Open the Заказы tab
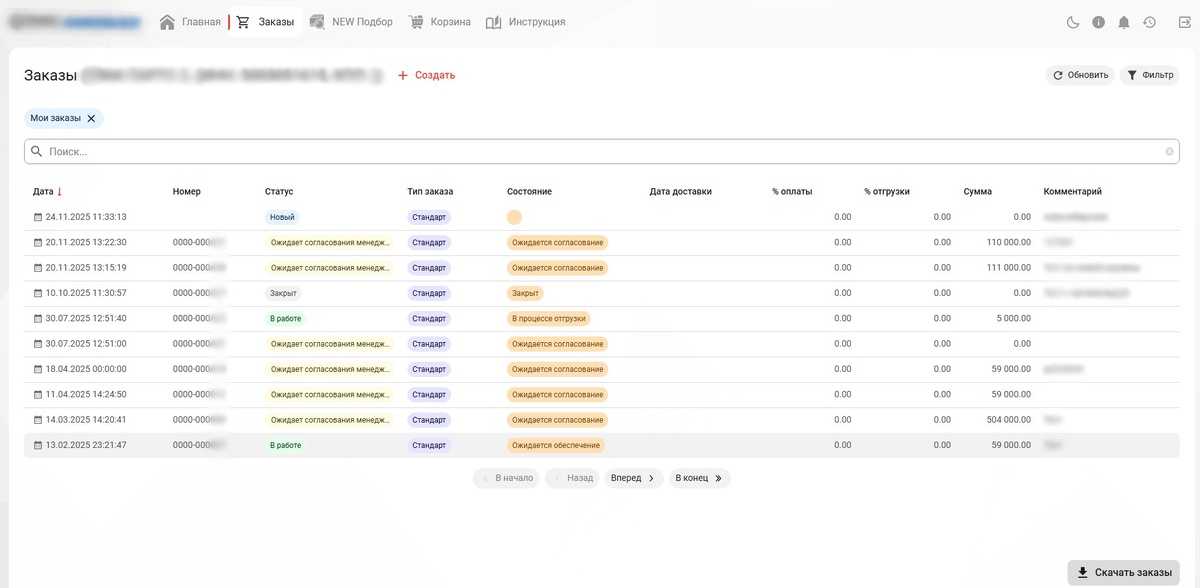The width and height of the screenshot is (1200, 588). coord(266,22)
